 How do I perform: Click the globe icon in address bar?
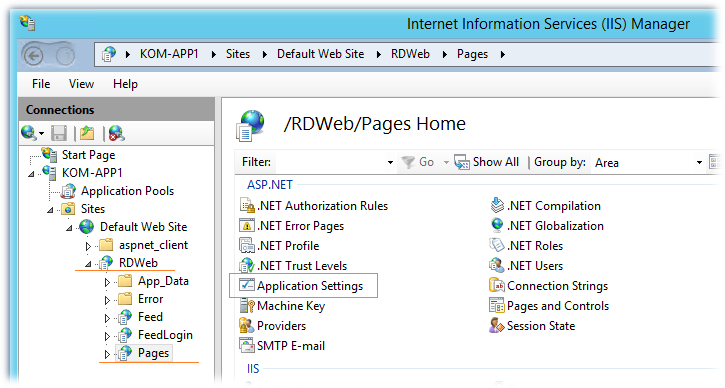109,54
